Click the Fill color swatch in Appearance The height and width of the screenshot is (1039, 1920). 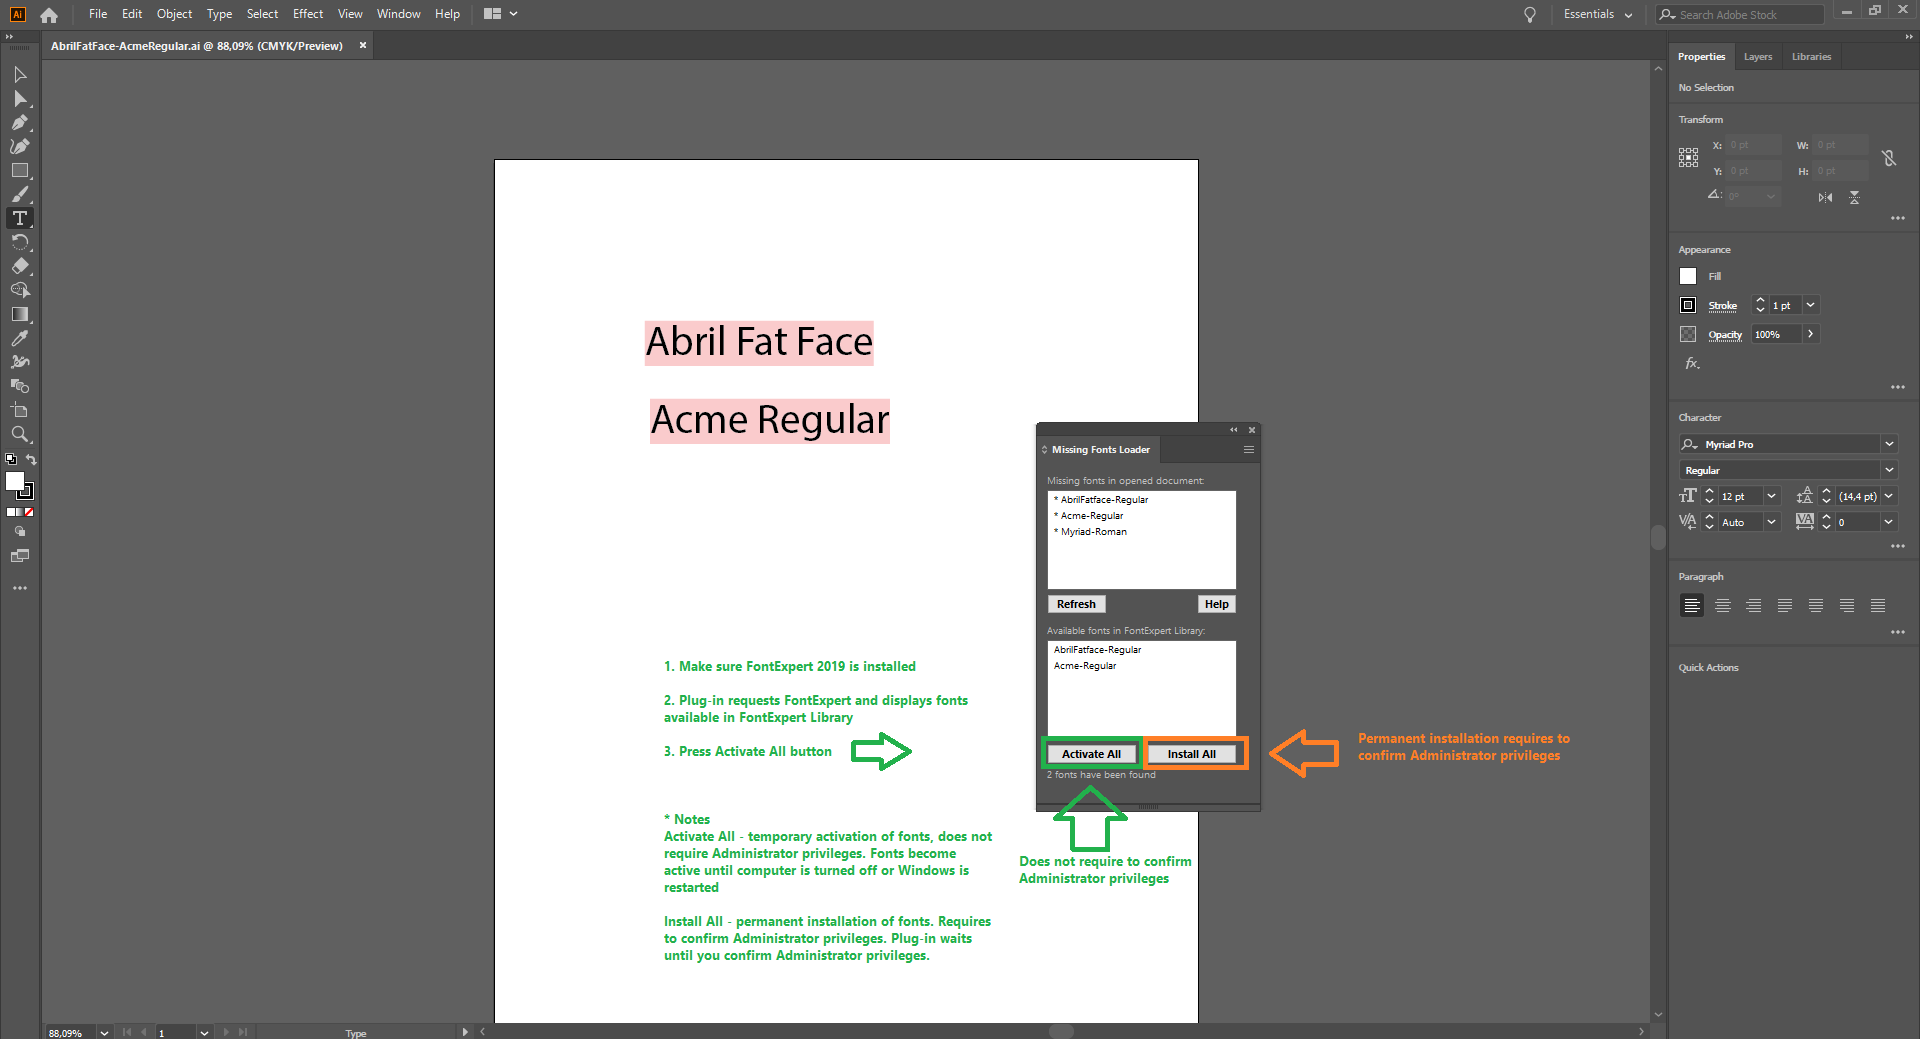pyautogui.click(x=1688, y=276)
